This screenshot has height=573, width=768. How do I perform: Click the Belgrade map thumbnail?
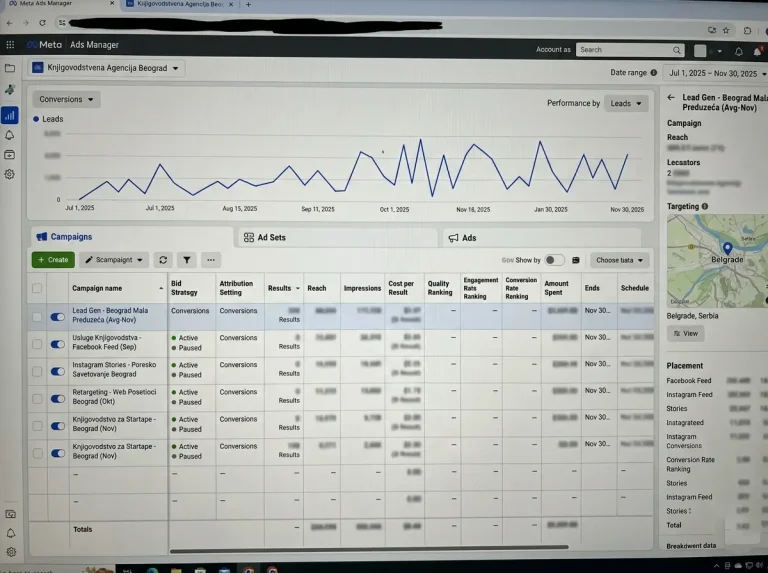click(x=717, y=261)
